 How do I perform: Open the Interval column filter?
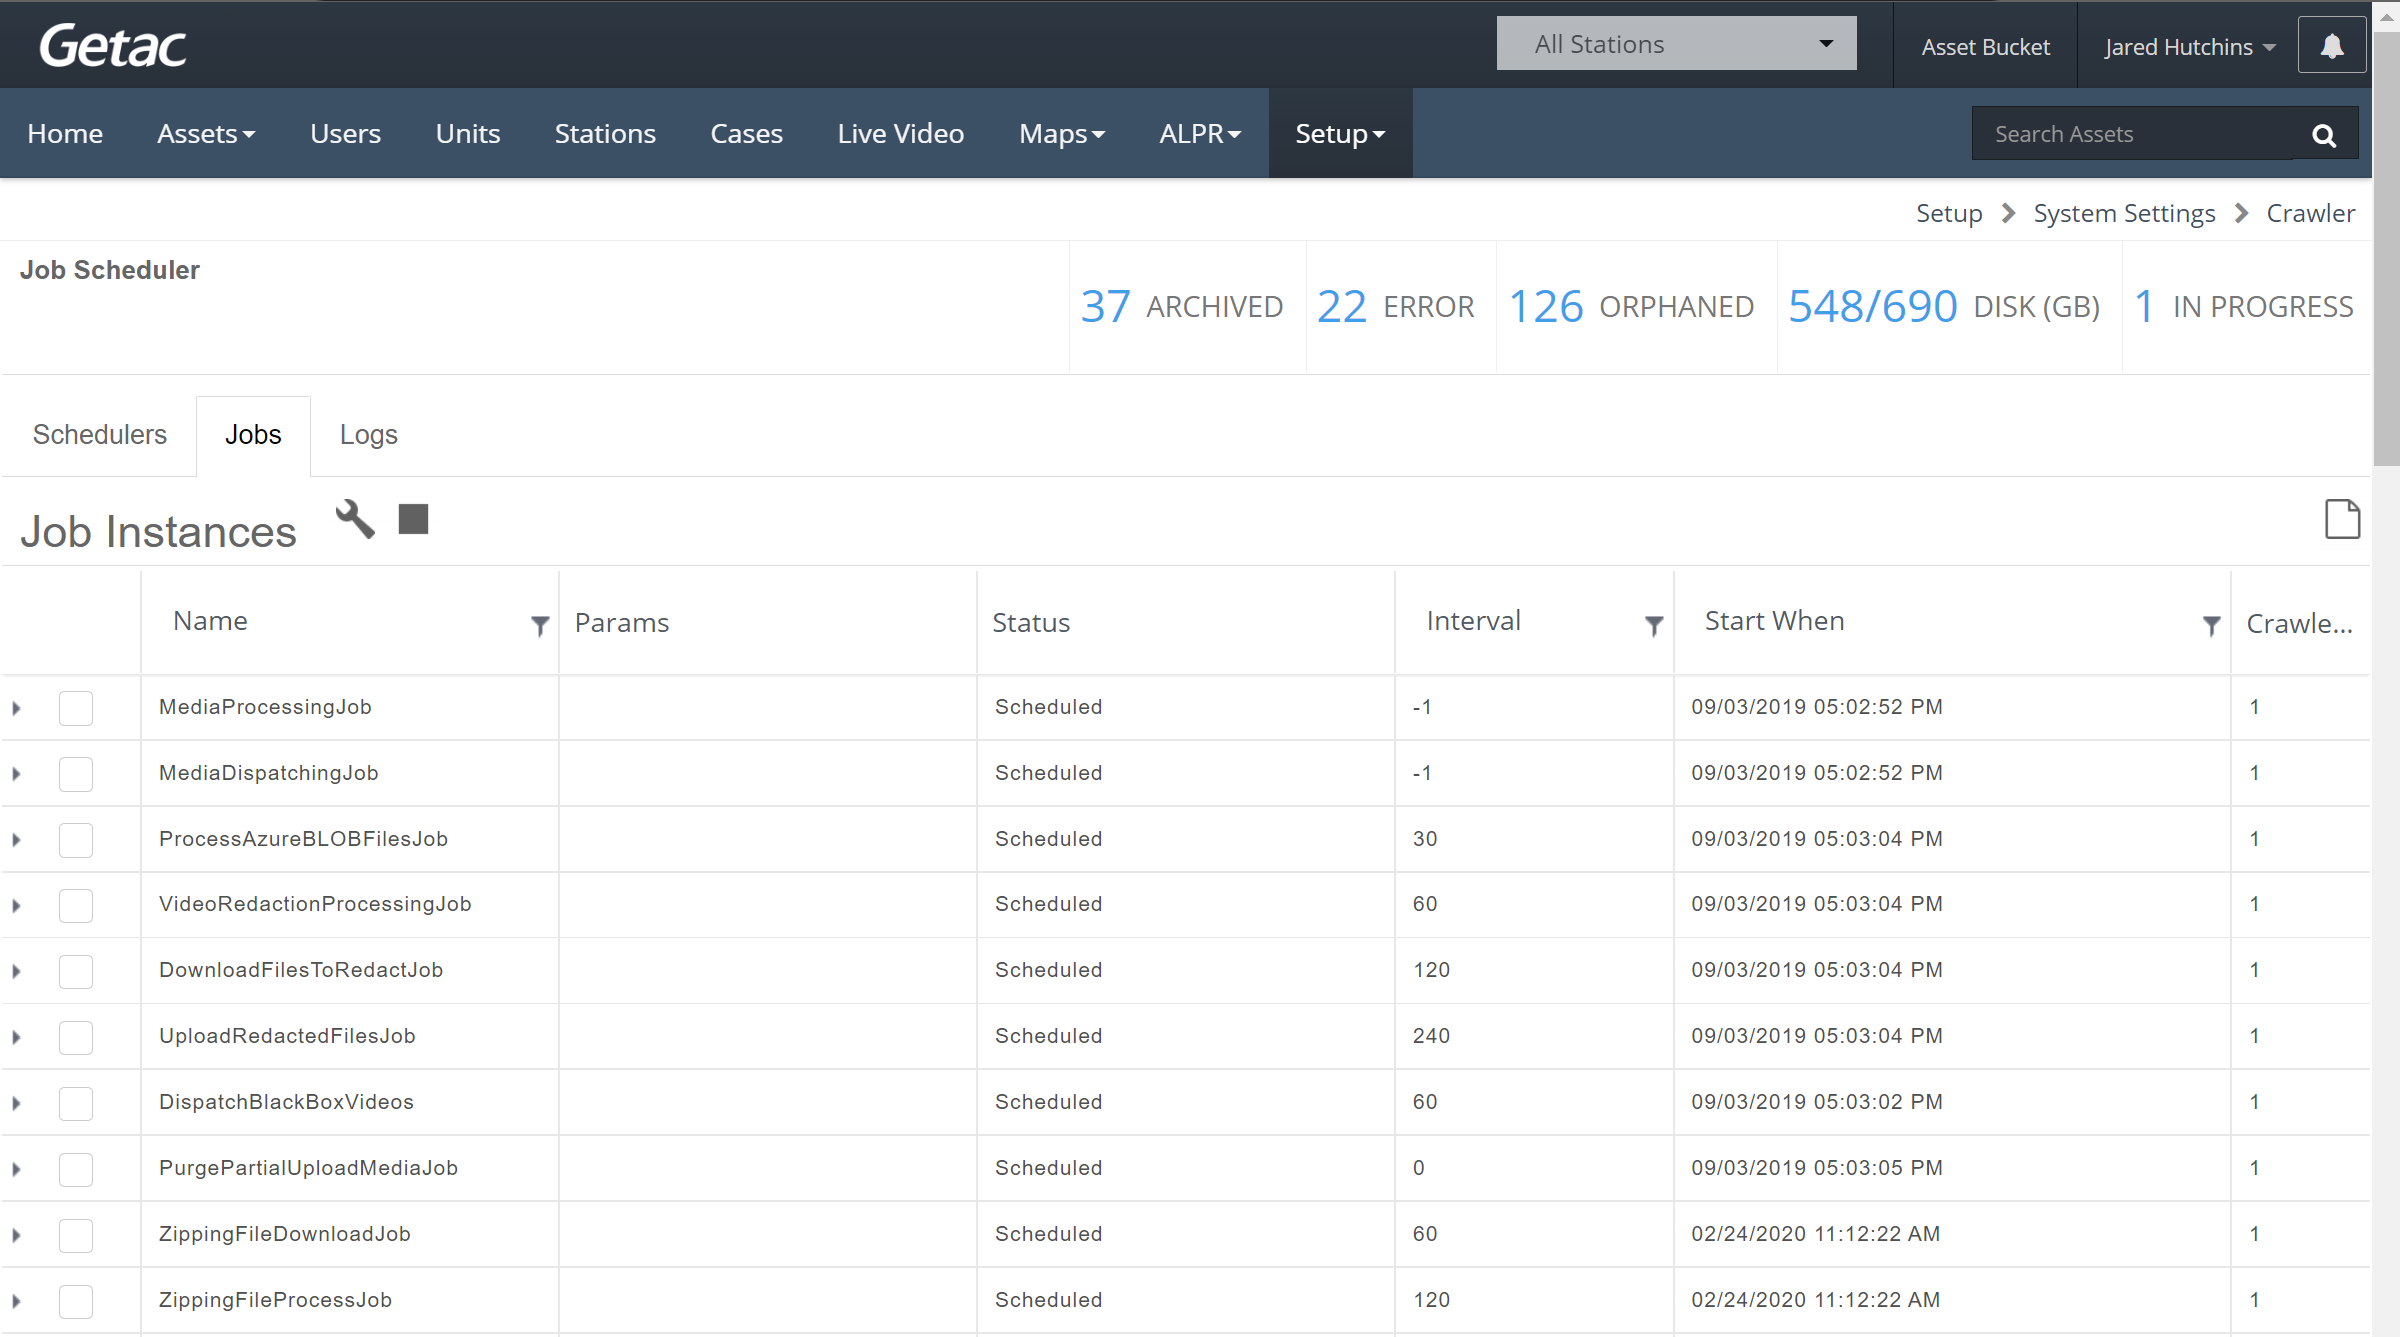1654,625
